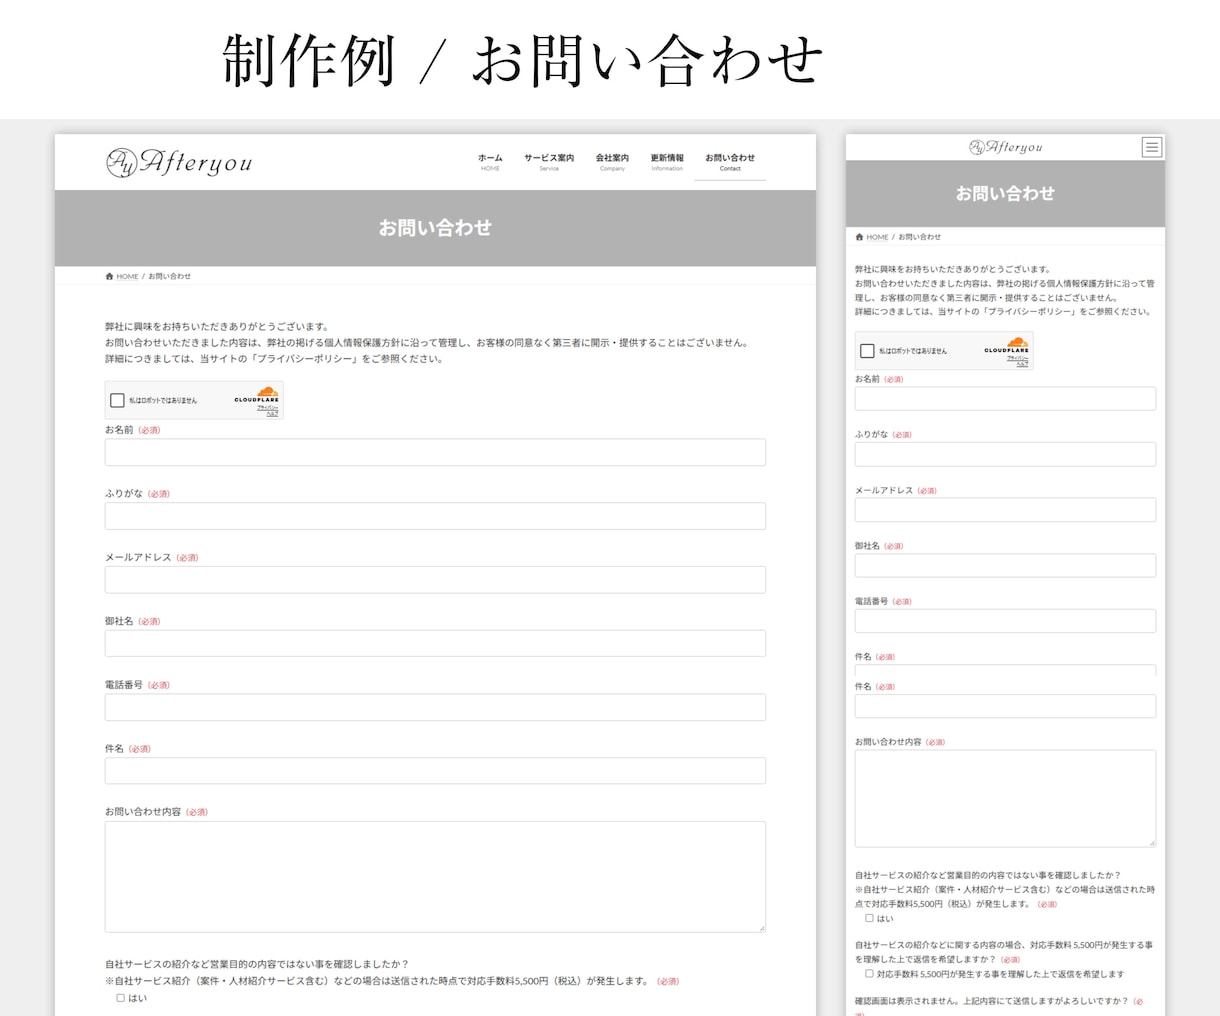Screen dimensions: 1220x1016
Task: Click the Cloudflare logo in the desktop captcha
Action: (x=257, y=395)
